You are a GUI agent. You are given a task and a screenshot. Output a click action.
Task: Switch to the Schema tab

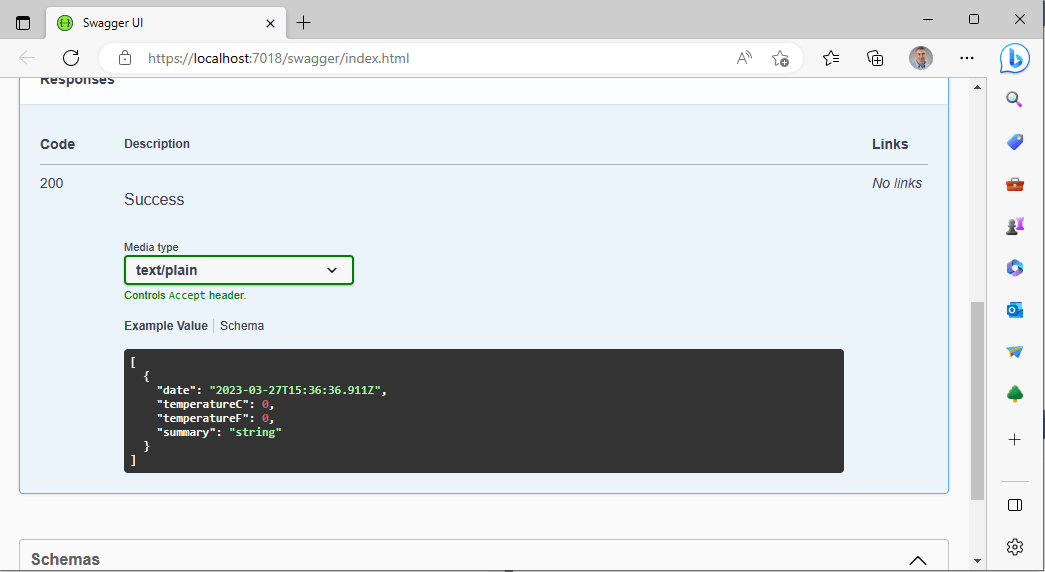[242, 325]
